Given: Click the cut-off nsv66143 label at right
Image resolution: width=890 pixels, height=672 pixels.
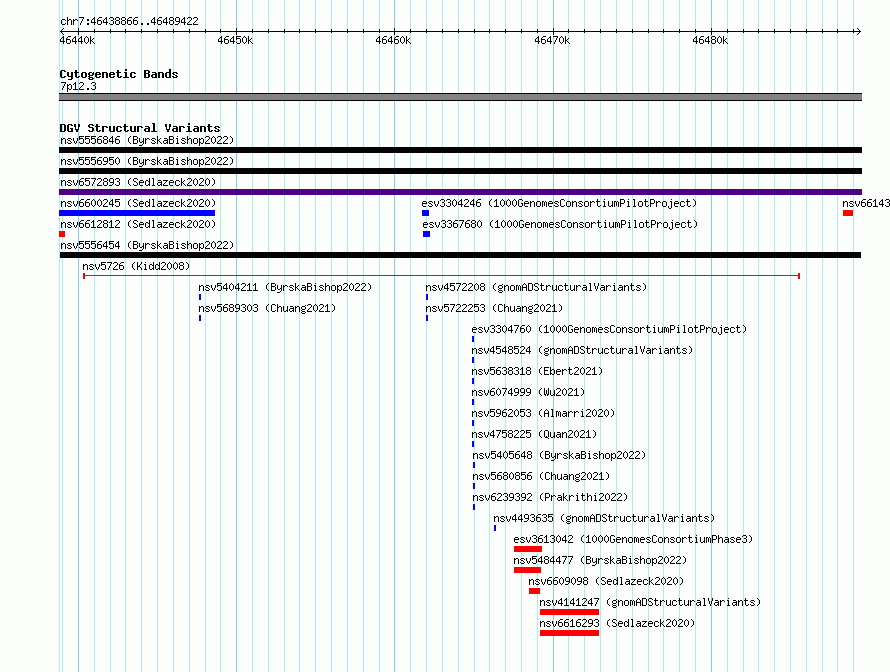Looking at the screenshot, I should pyautogui.click(x=866, y=203).
